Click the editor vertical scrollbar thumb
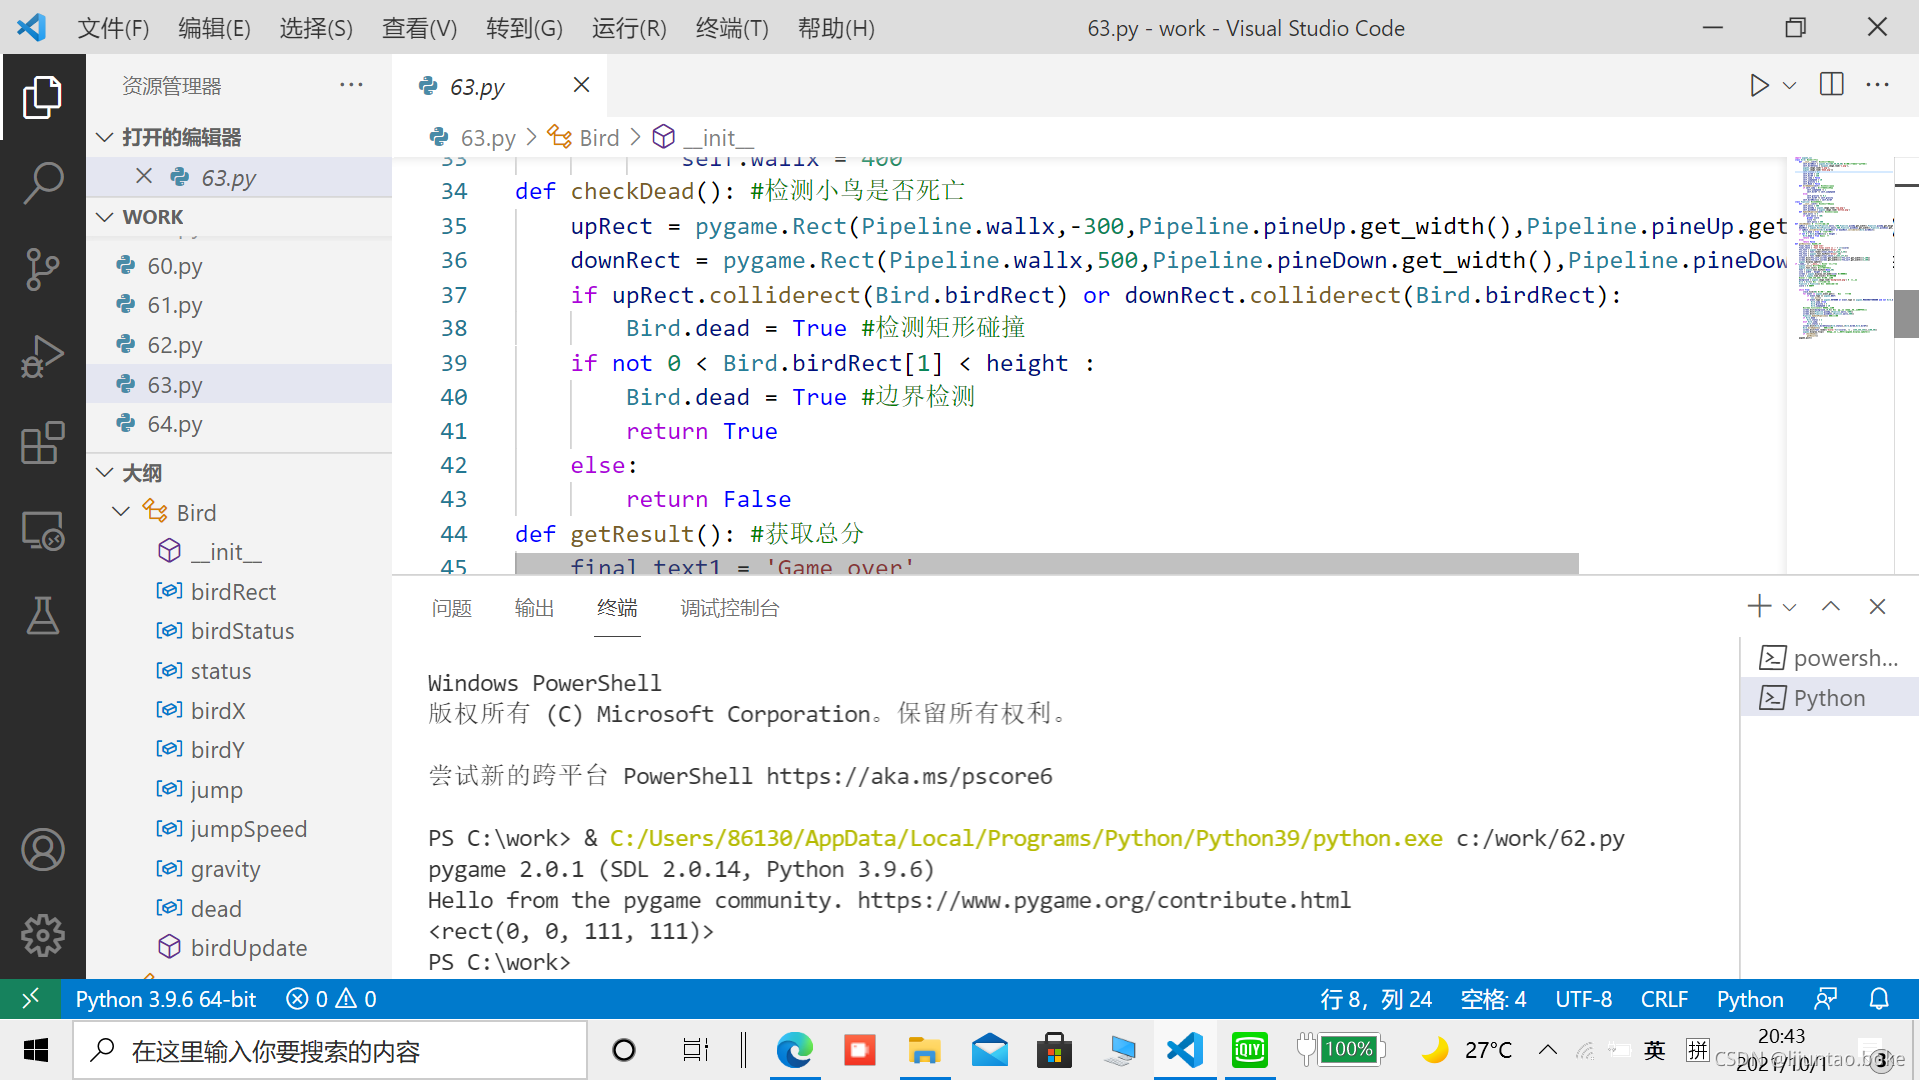 click(1906, 313)
